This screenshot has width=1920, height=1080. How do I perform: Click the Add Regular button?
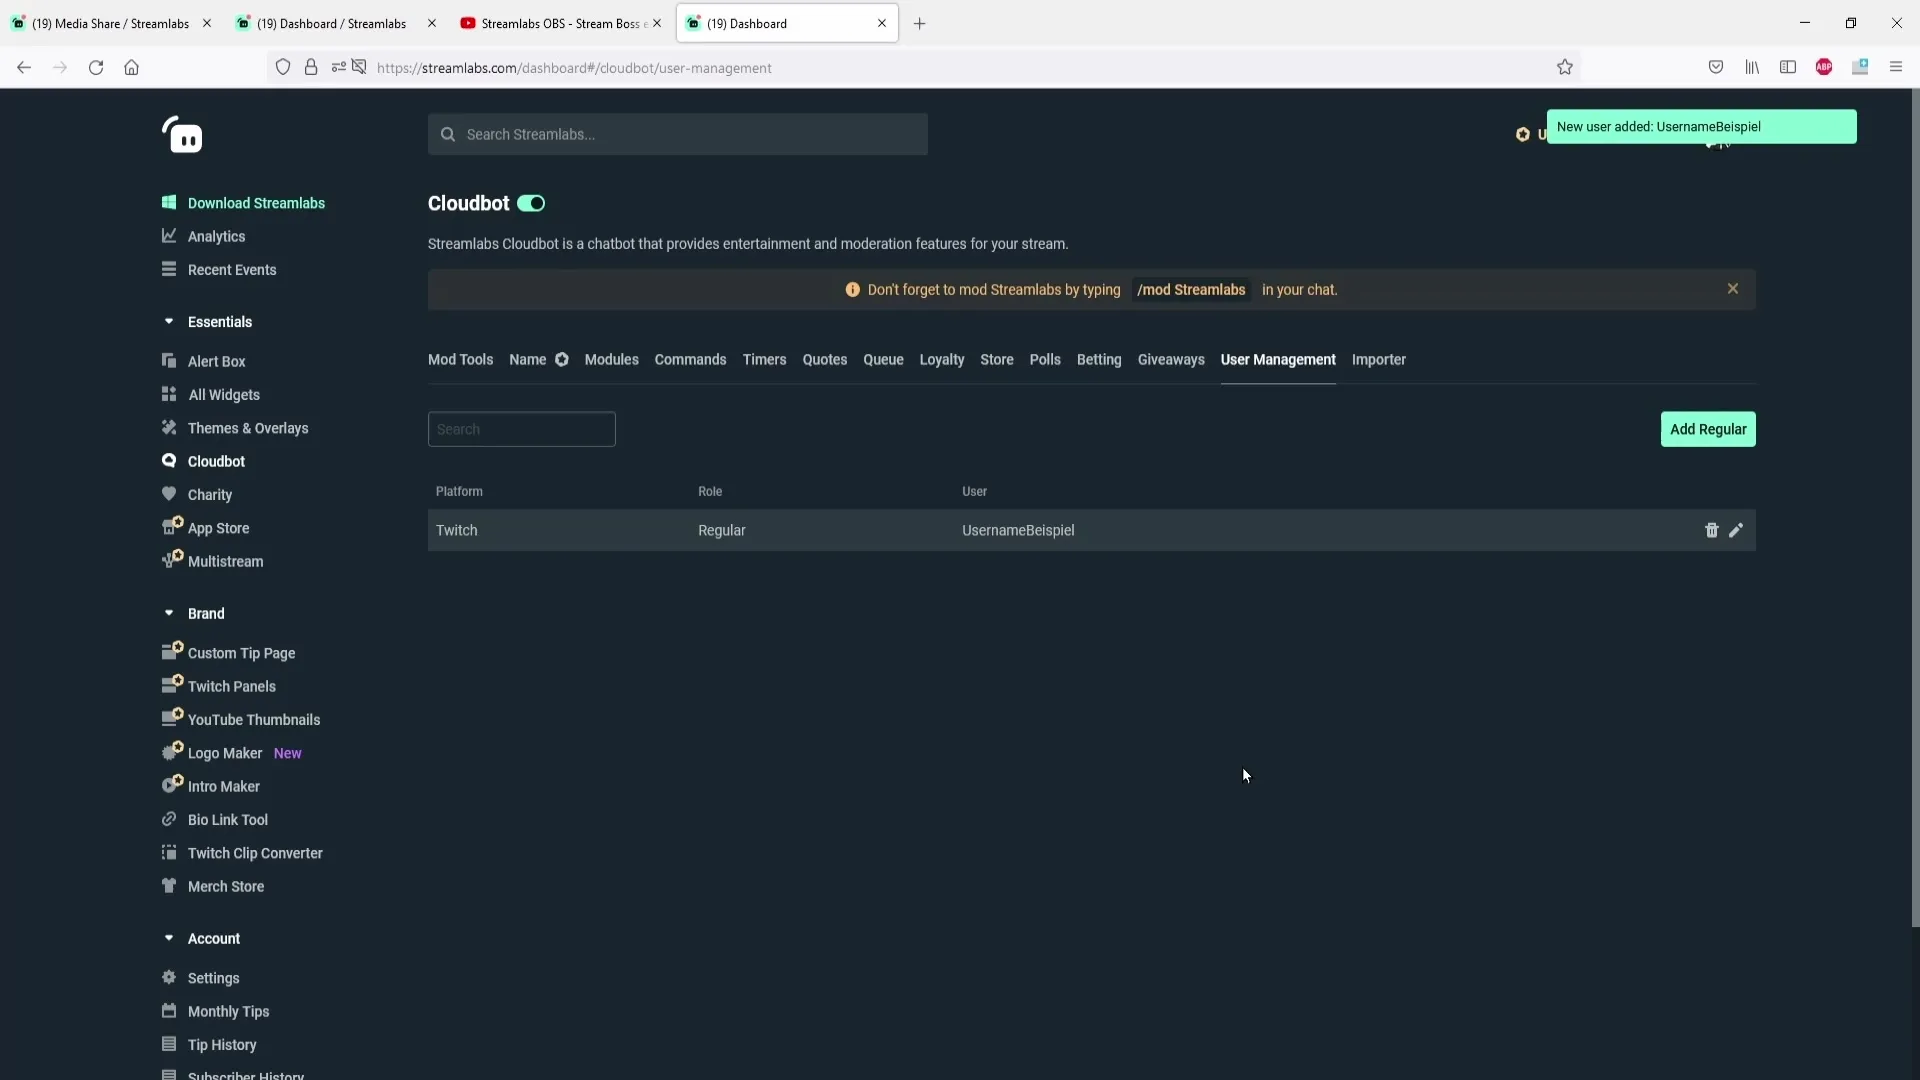pyautogui.click(x=1708, y=429)
